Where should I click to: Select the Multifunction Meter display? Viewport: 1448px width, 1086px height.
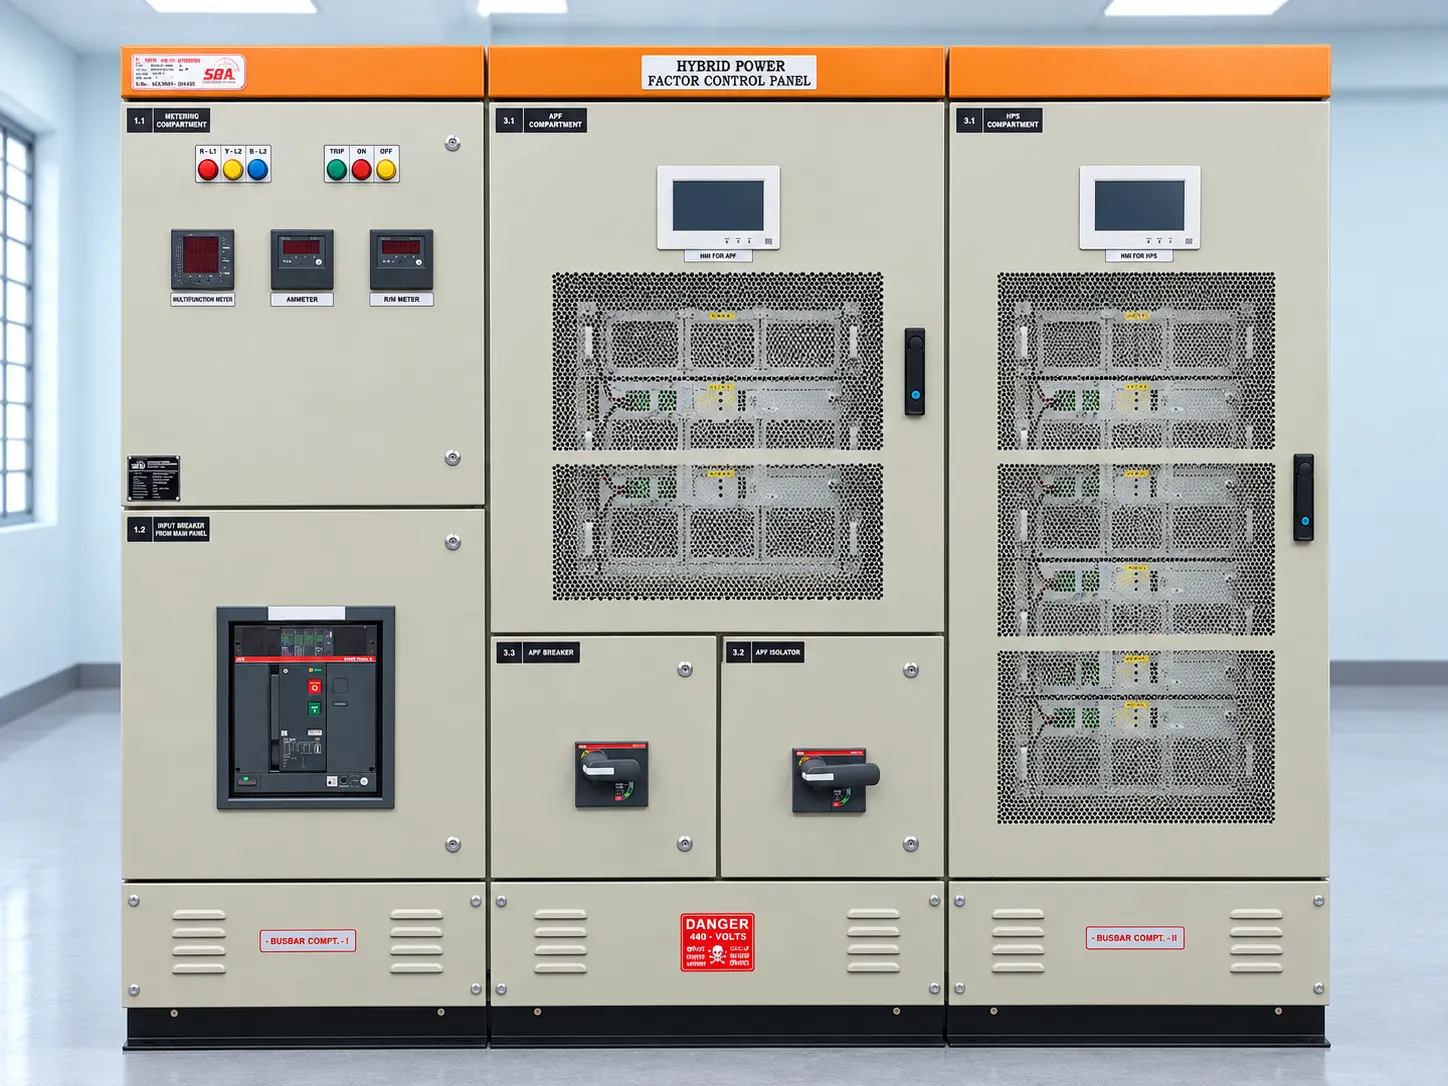point(202,260)
